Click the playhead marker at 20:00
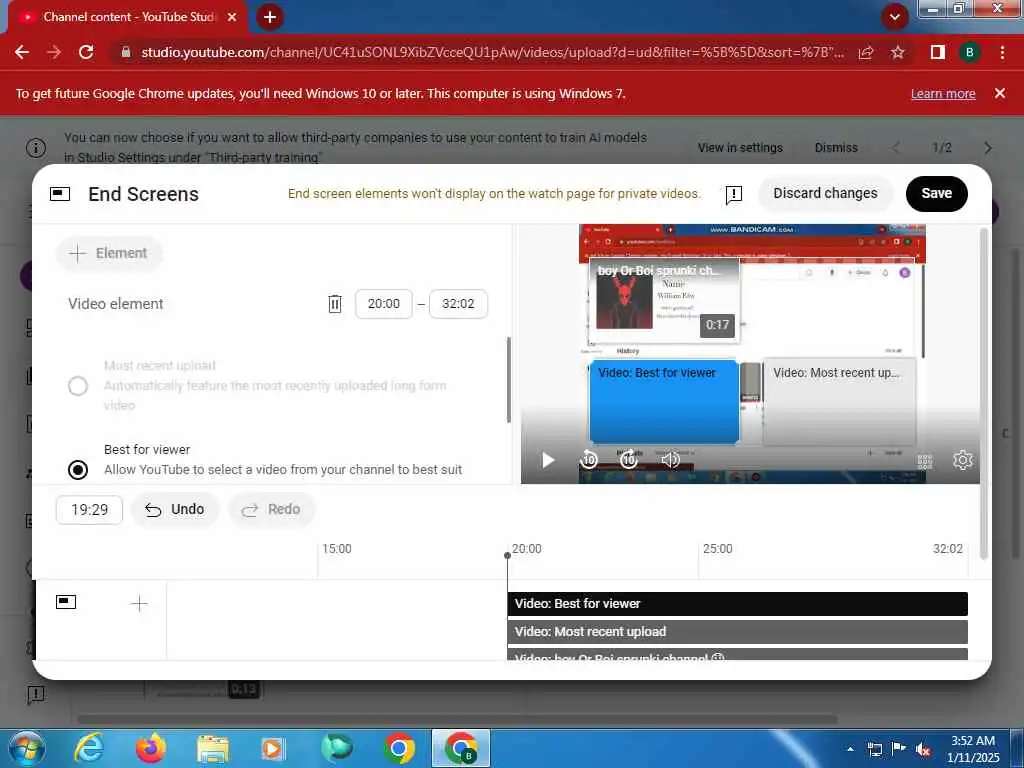This screenshot has width=1024, height=768. [507, 556]
